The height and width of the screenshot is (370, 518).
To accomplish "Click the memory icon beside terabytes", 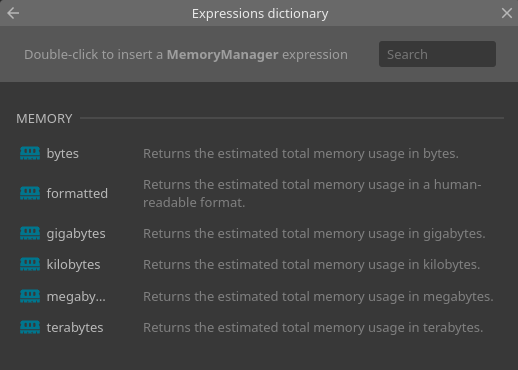I will tap(30, 327).
